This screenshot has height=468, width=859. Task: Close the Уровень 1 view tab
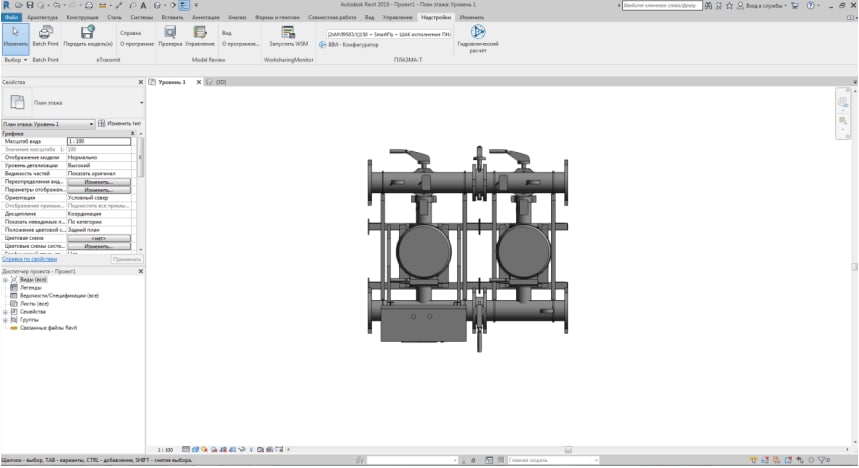coord(199,82)
